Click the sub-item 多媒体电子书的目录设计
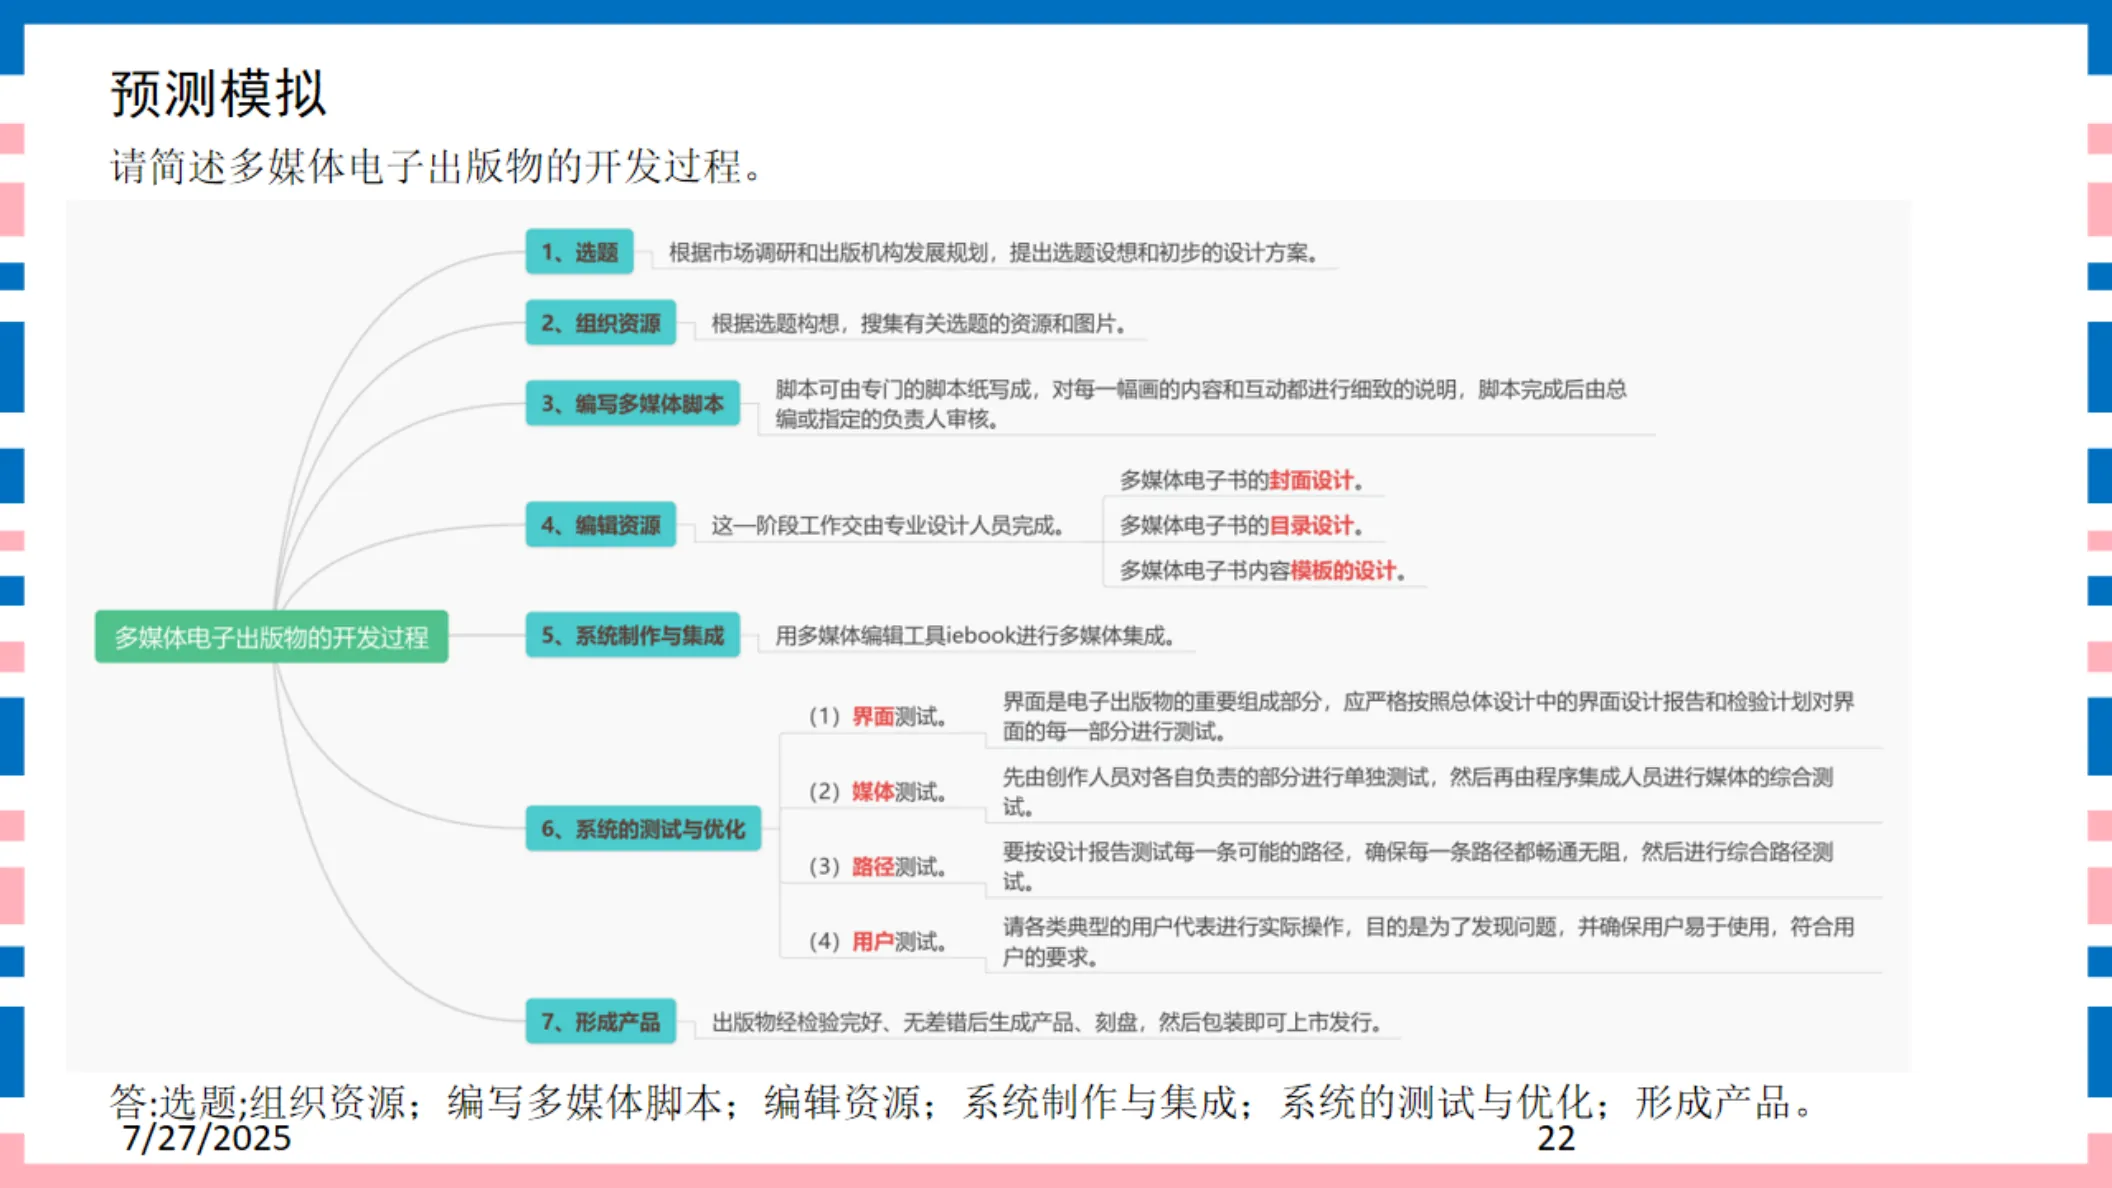 [1241, 526]
